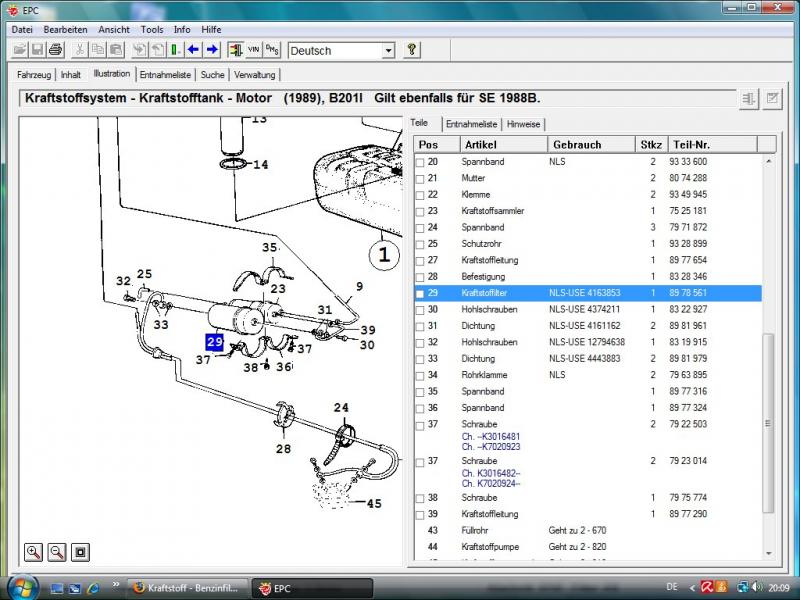
Task: Switch to the Fahrzeug tab
Action: tap(34, 75)
